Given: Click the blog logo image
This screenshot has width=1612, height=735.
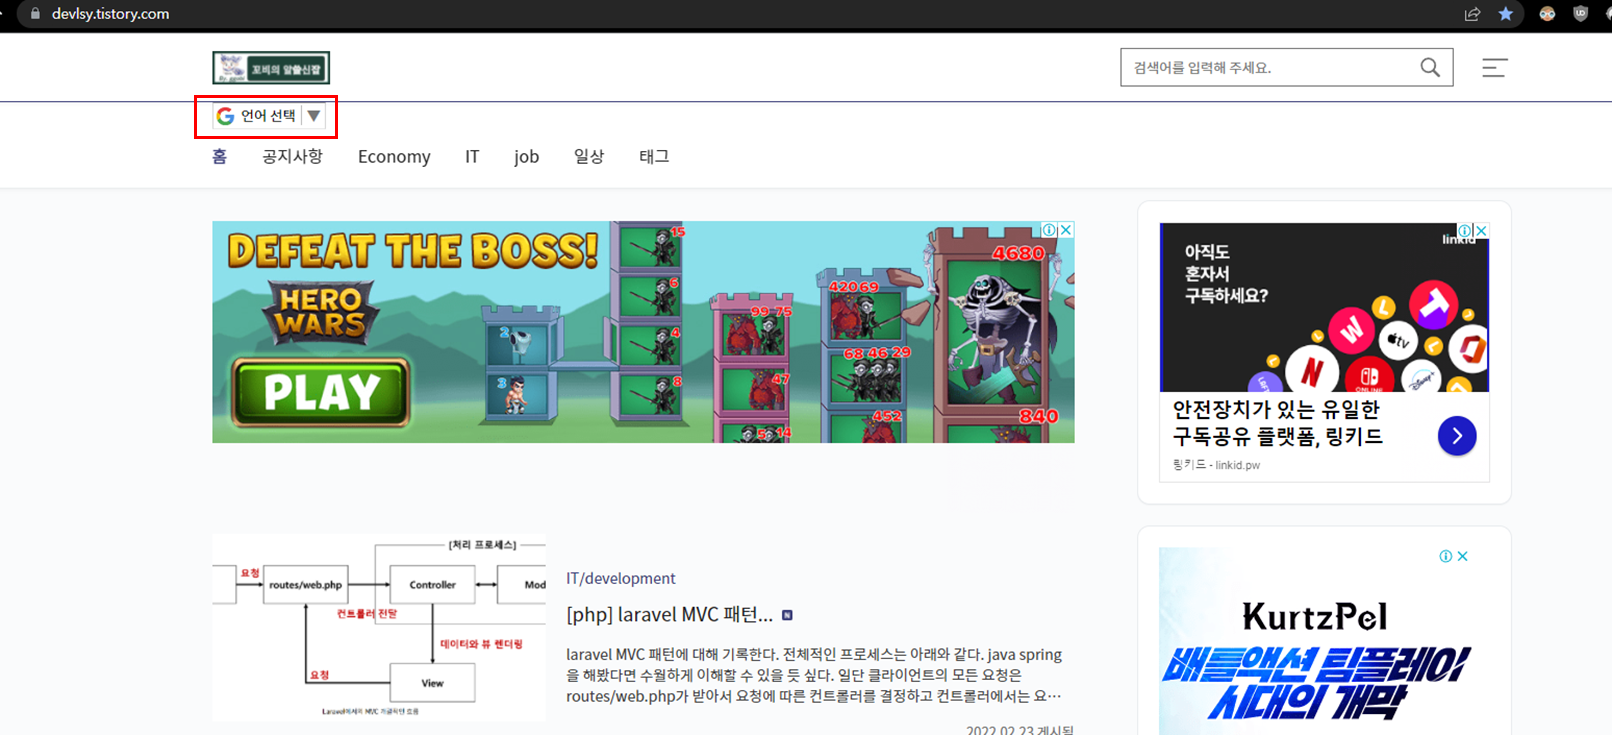Looking at the screenshot, I should pyautogui.click(x=271, y=68).
